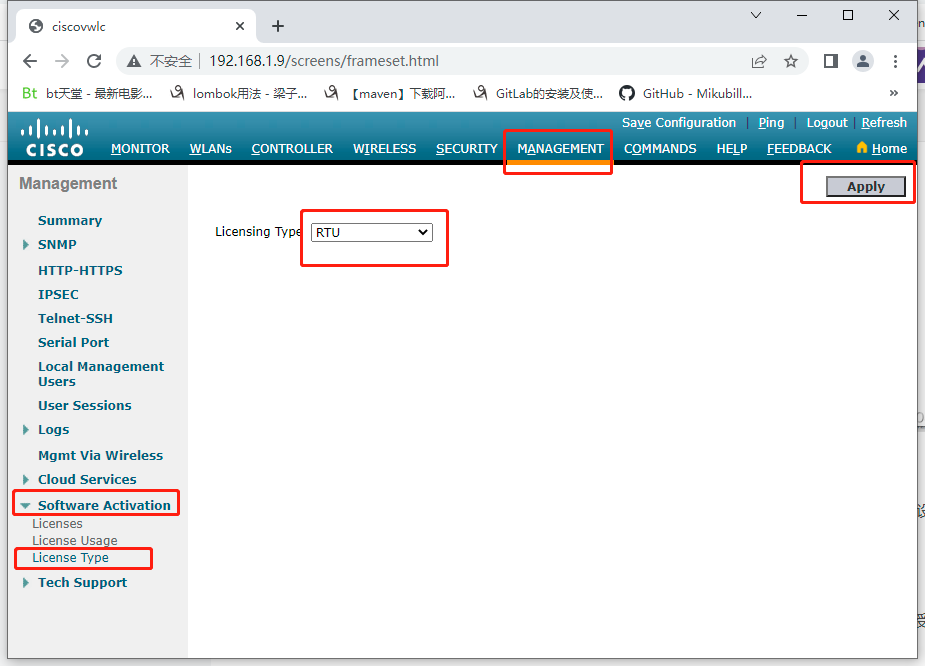Screen dimensions: 925x666
Task: Click the Cisco logo
Action: pos(52,135)
